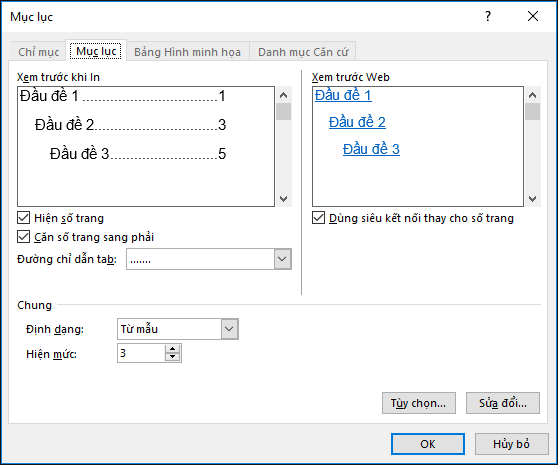
Task: Click down arrow in print preview scrollbar
Action: [x=284, y=199]
